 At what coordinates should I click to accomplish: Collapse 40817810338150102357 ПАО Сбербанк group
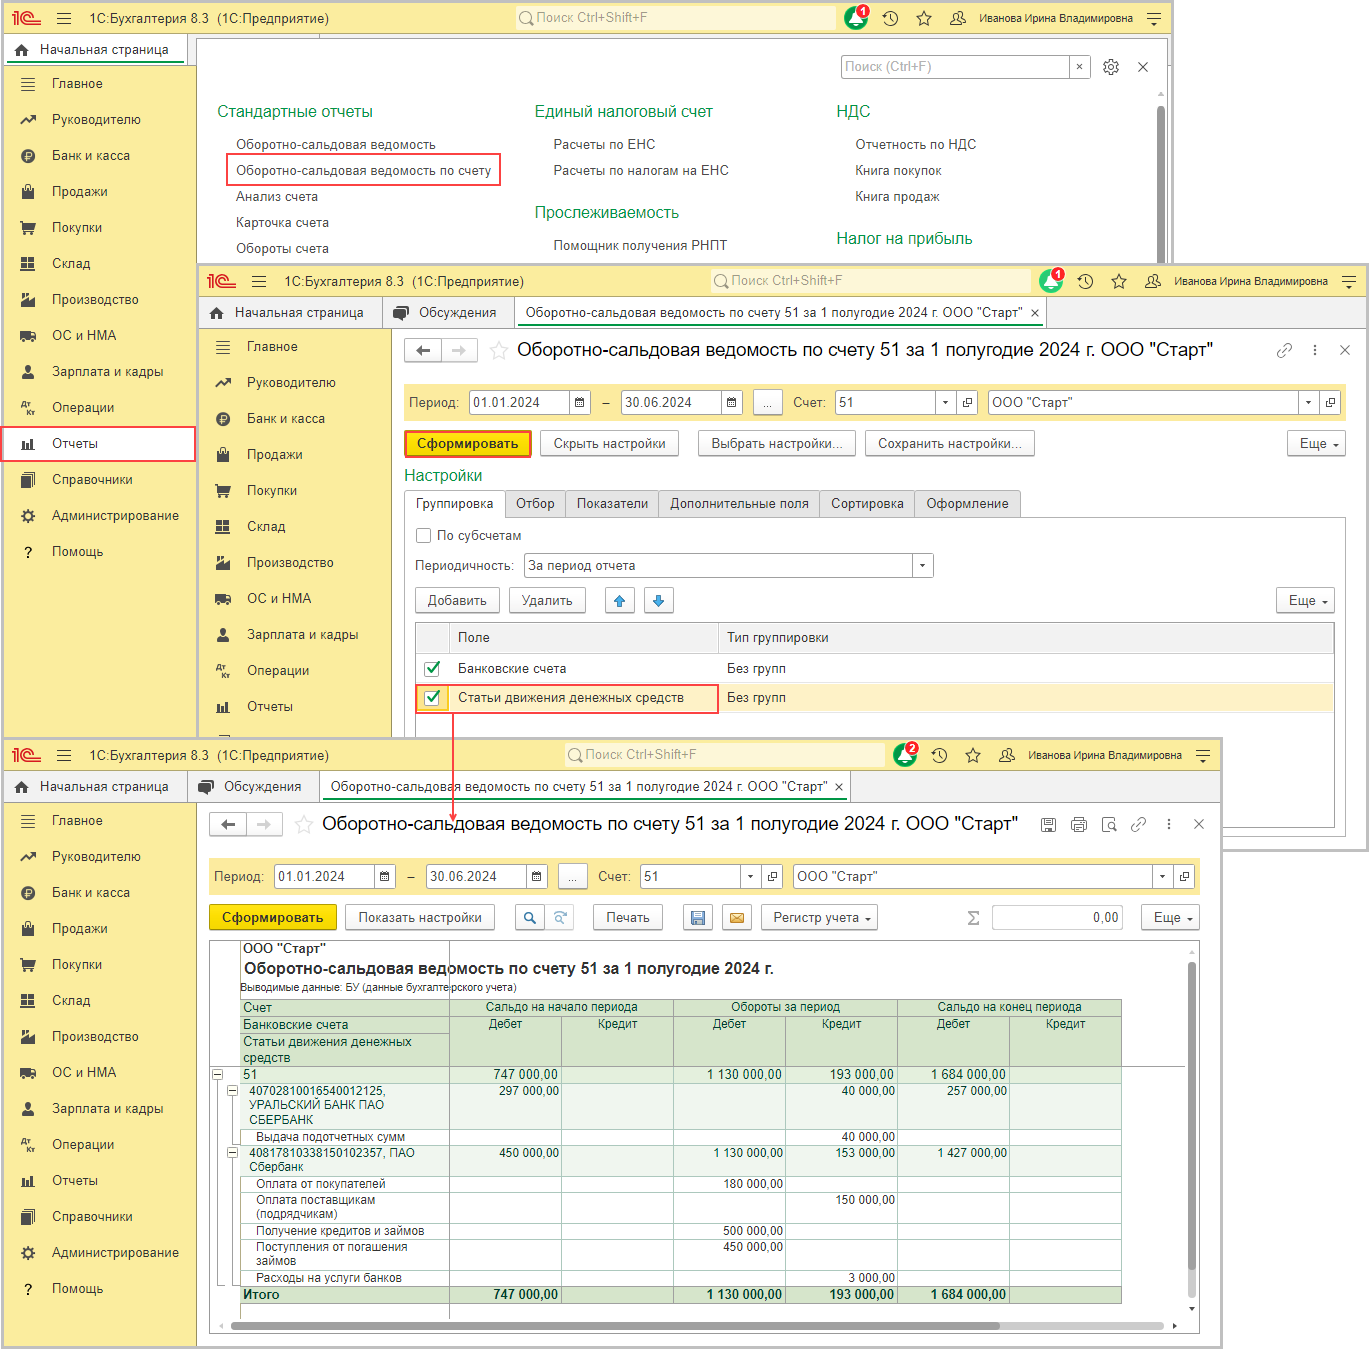(x=231, y=1153)
